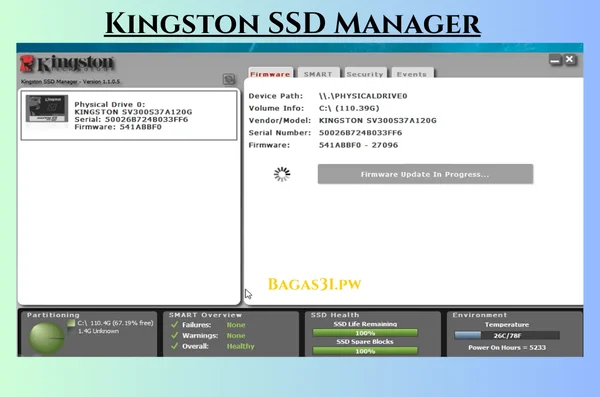Click the Overall checkmark icon
This screenshot has width=600, height=397.
174,346
